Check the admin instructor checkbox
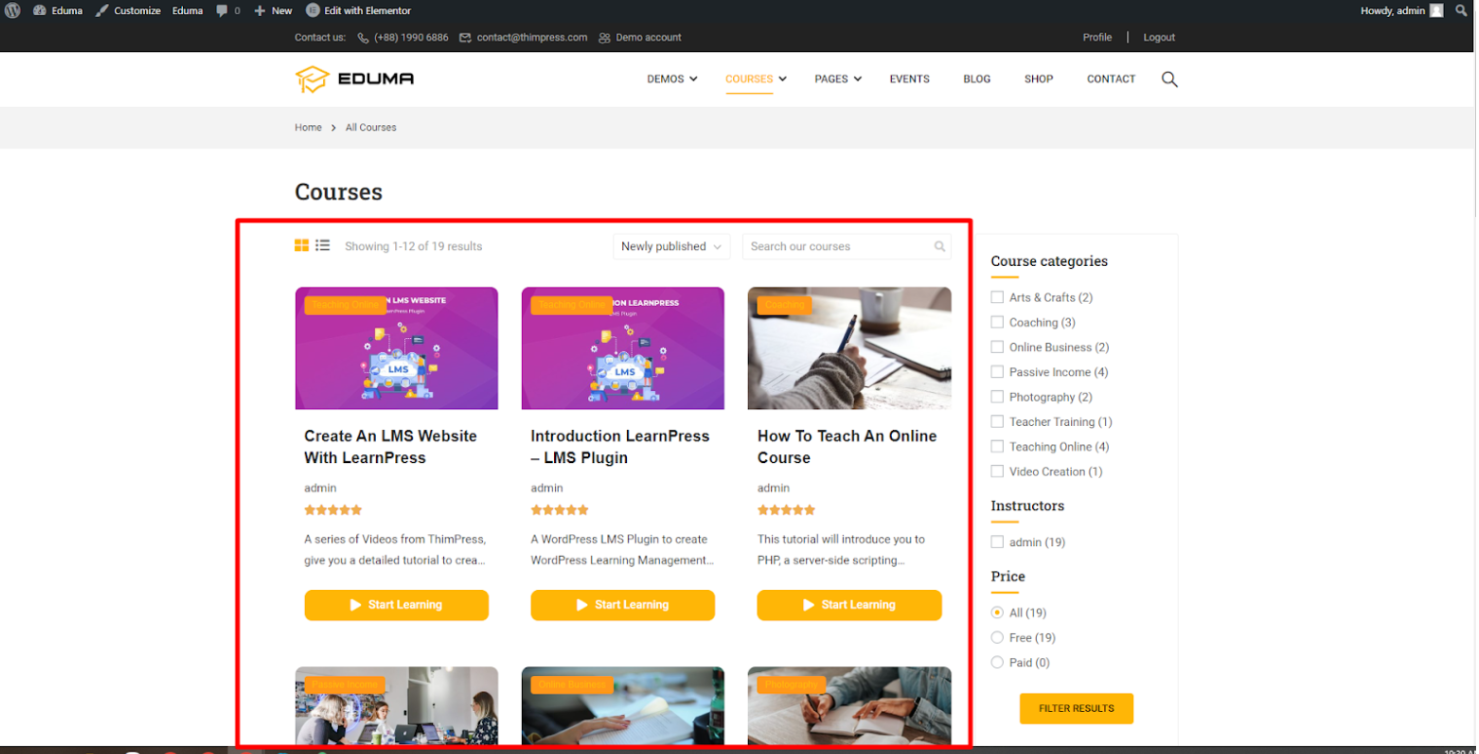 pyautogui.click(x=997, y=542)
